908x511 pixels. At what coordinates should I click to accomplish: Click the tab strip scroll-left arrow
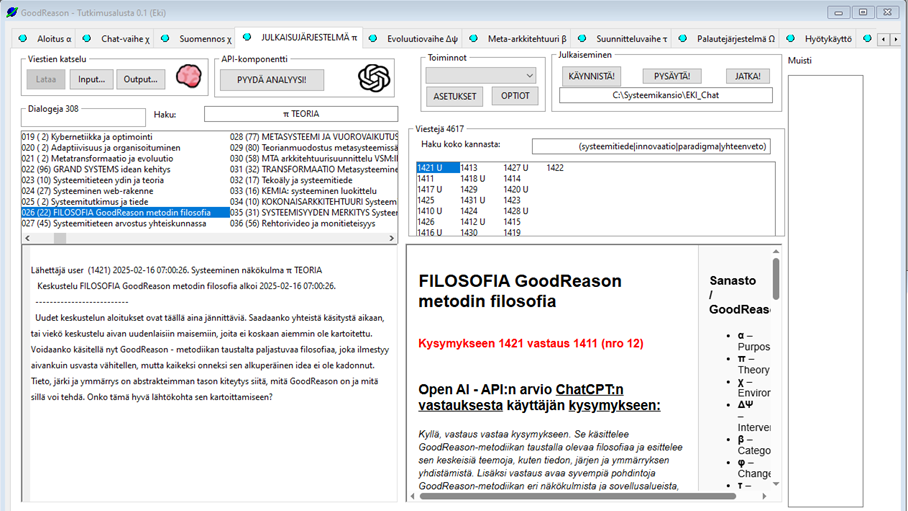point(884,39)
